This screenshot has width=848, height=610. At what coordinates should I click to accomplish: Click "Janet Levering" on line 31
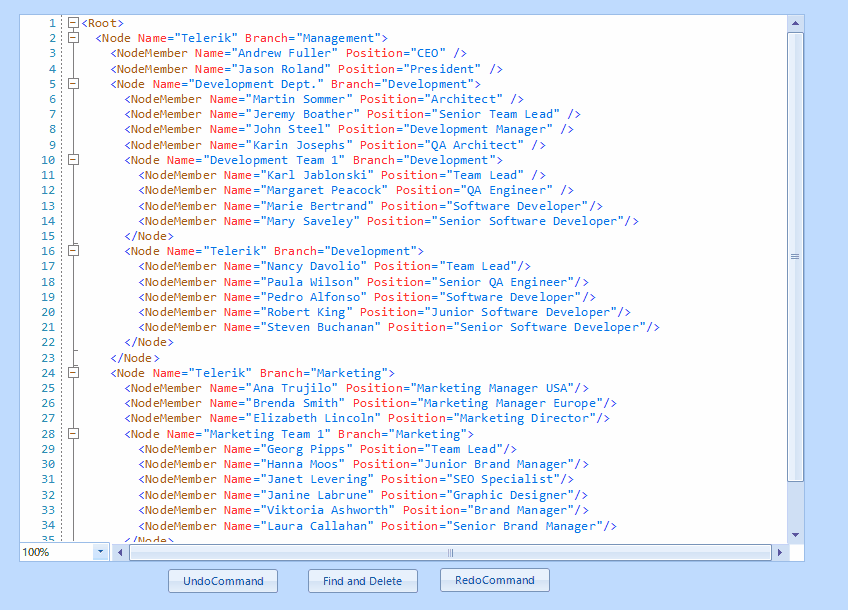click(317, 479)
